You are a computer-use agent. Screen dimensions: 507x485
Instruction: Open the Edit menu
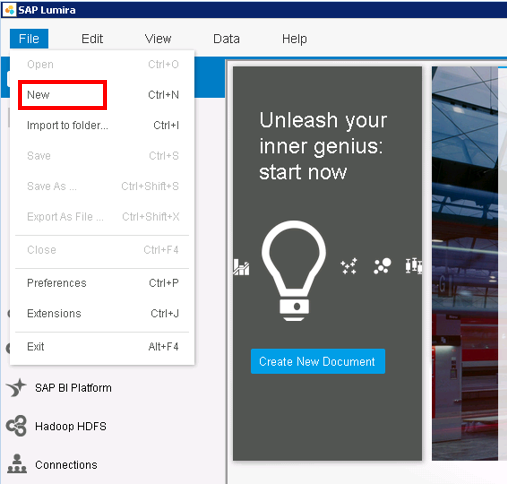92,39
